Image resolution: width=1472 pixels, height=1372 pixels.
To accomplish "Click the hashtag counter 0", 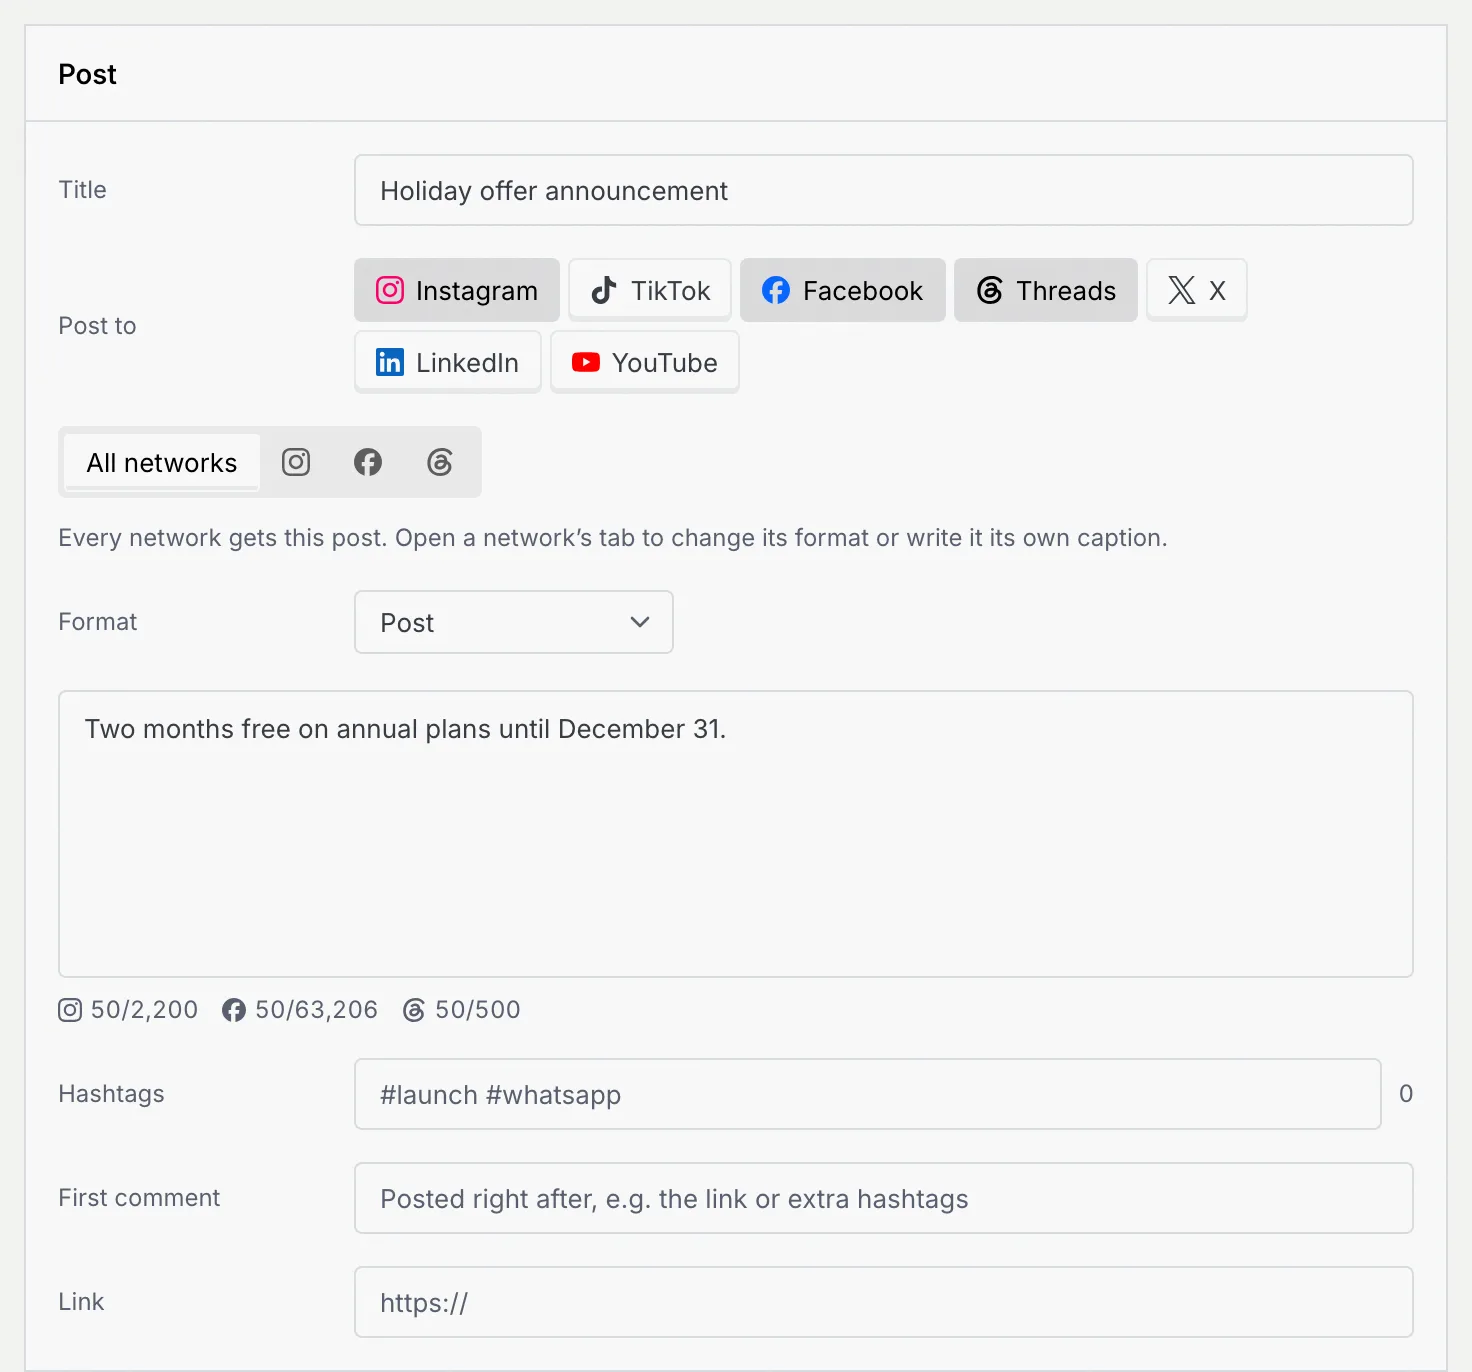I will (x=1406, y=1094).
